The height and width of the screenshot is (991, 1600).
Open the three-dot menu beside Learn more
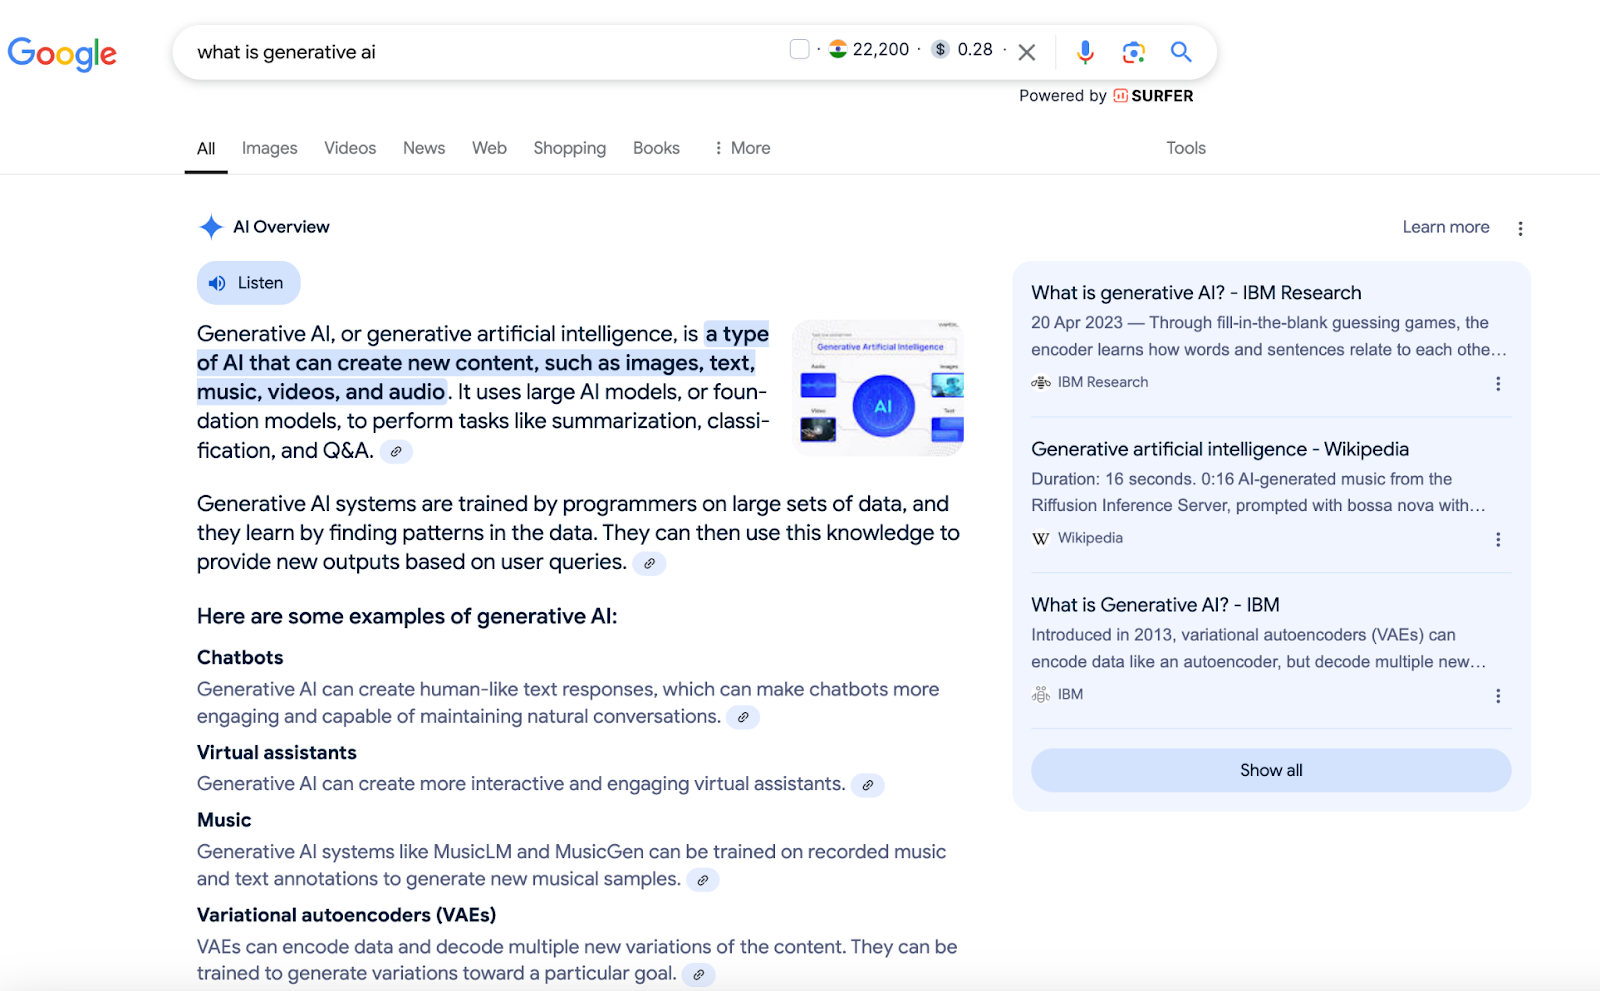click(x=1520, y=228)
